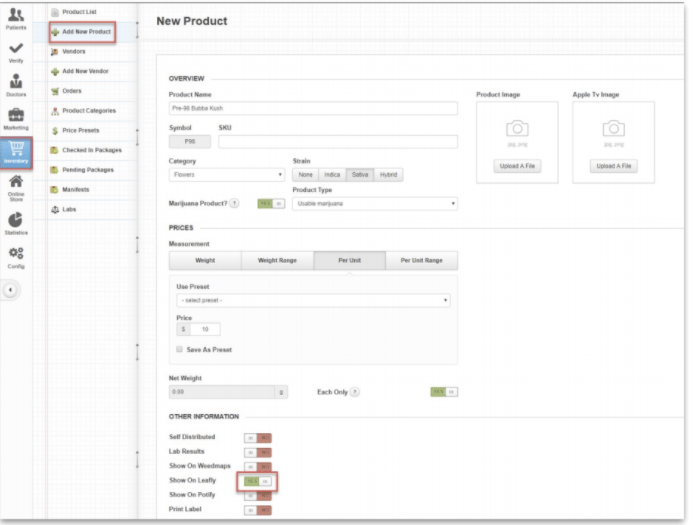Click the Orders cart icon

(55, 91)
